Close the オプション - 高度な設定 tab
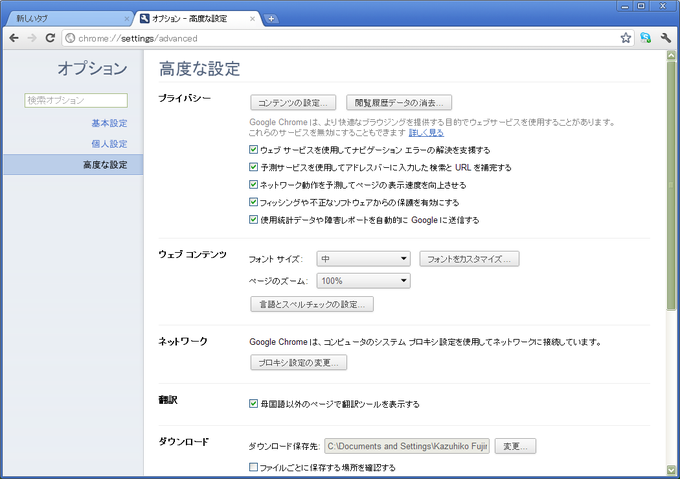The height and width of the screenshot is (479, 680). coord(252,19)
